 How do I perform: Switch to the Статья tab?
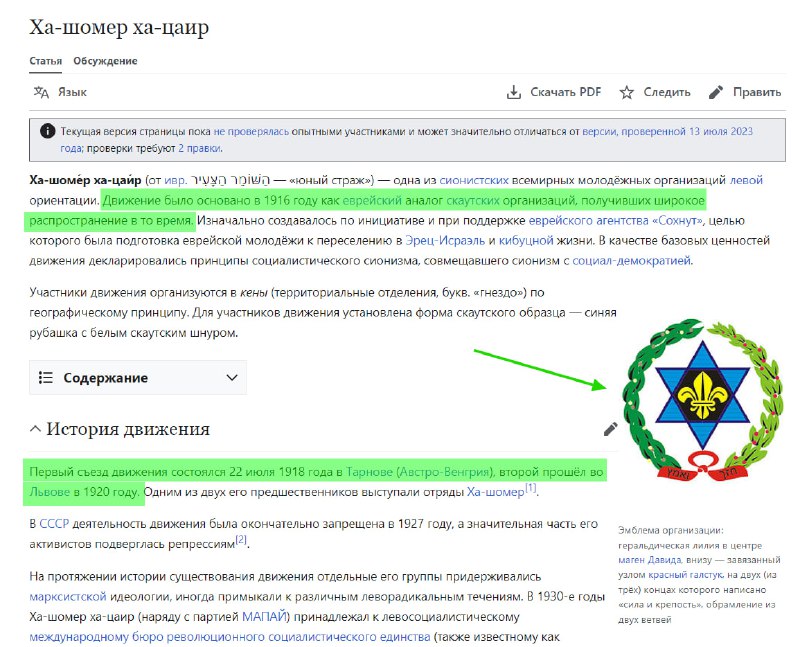pyautogui.click(x=45, y=61)
